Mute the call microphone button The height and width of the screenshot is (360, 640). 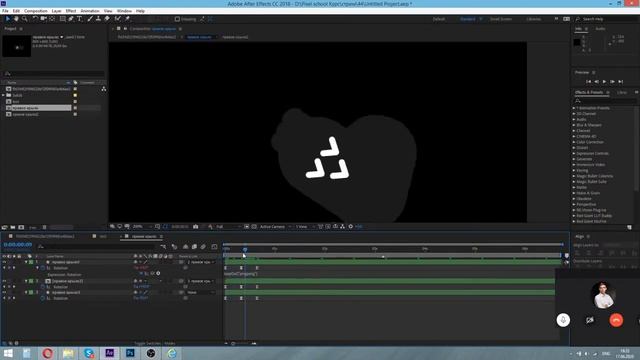(x=563, y=320)
